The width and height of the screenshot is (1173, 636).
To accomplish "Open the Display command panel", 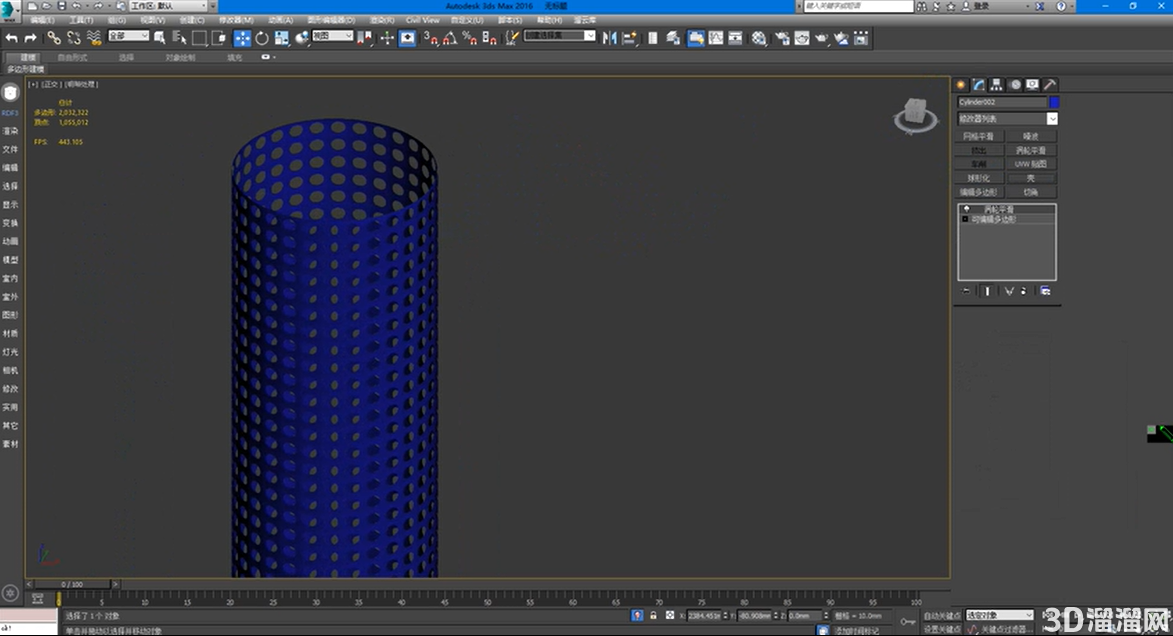I will 1033,84.
